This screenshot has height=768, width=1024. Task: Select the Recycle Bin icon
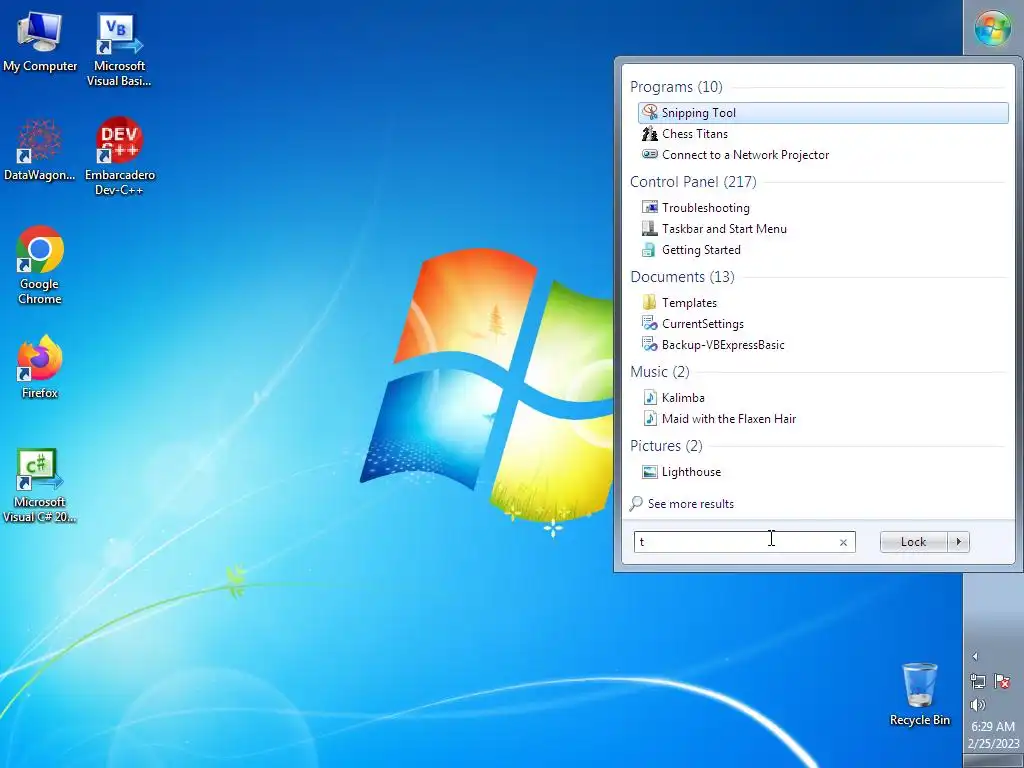pos(920,695)
